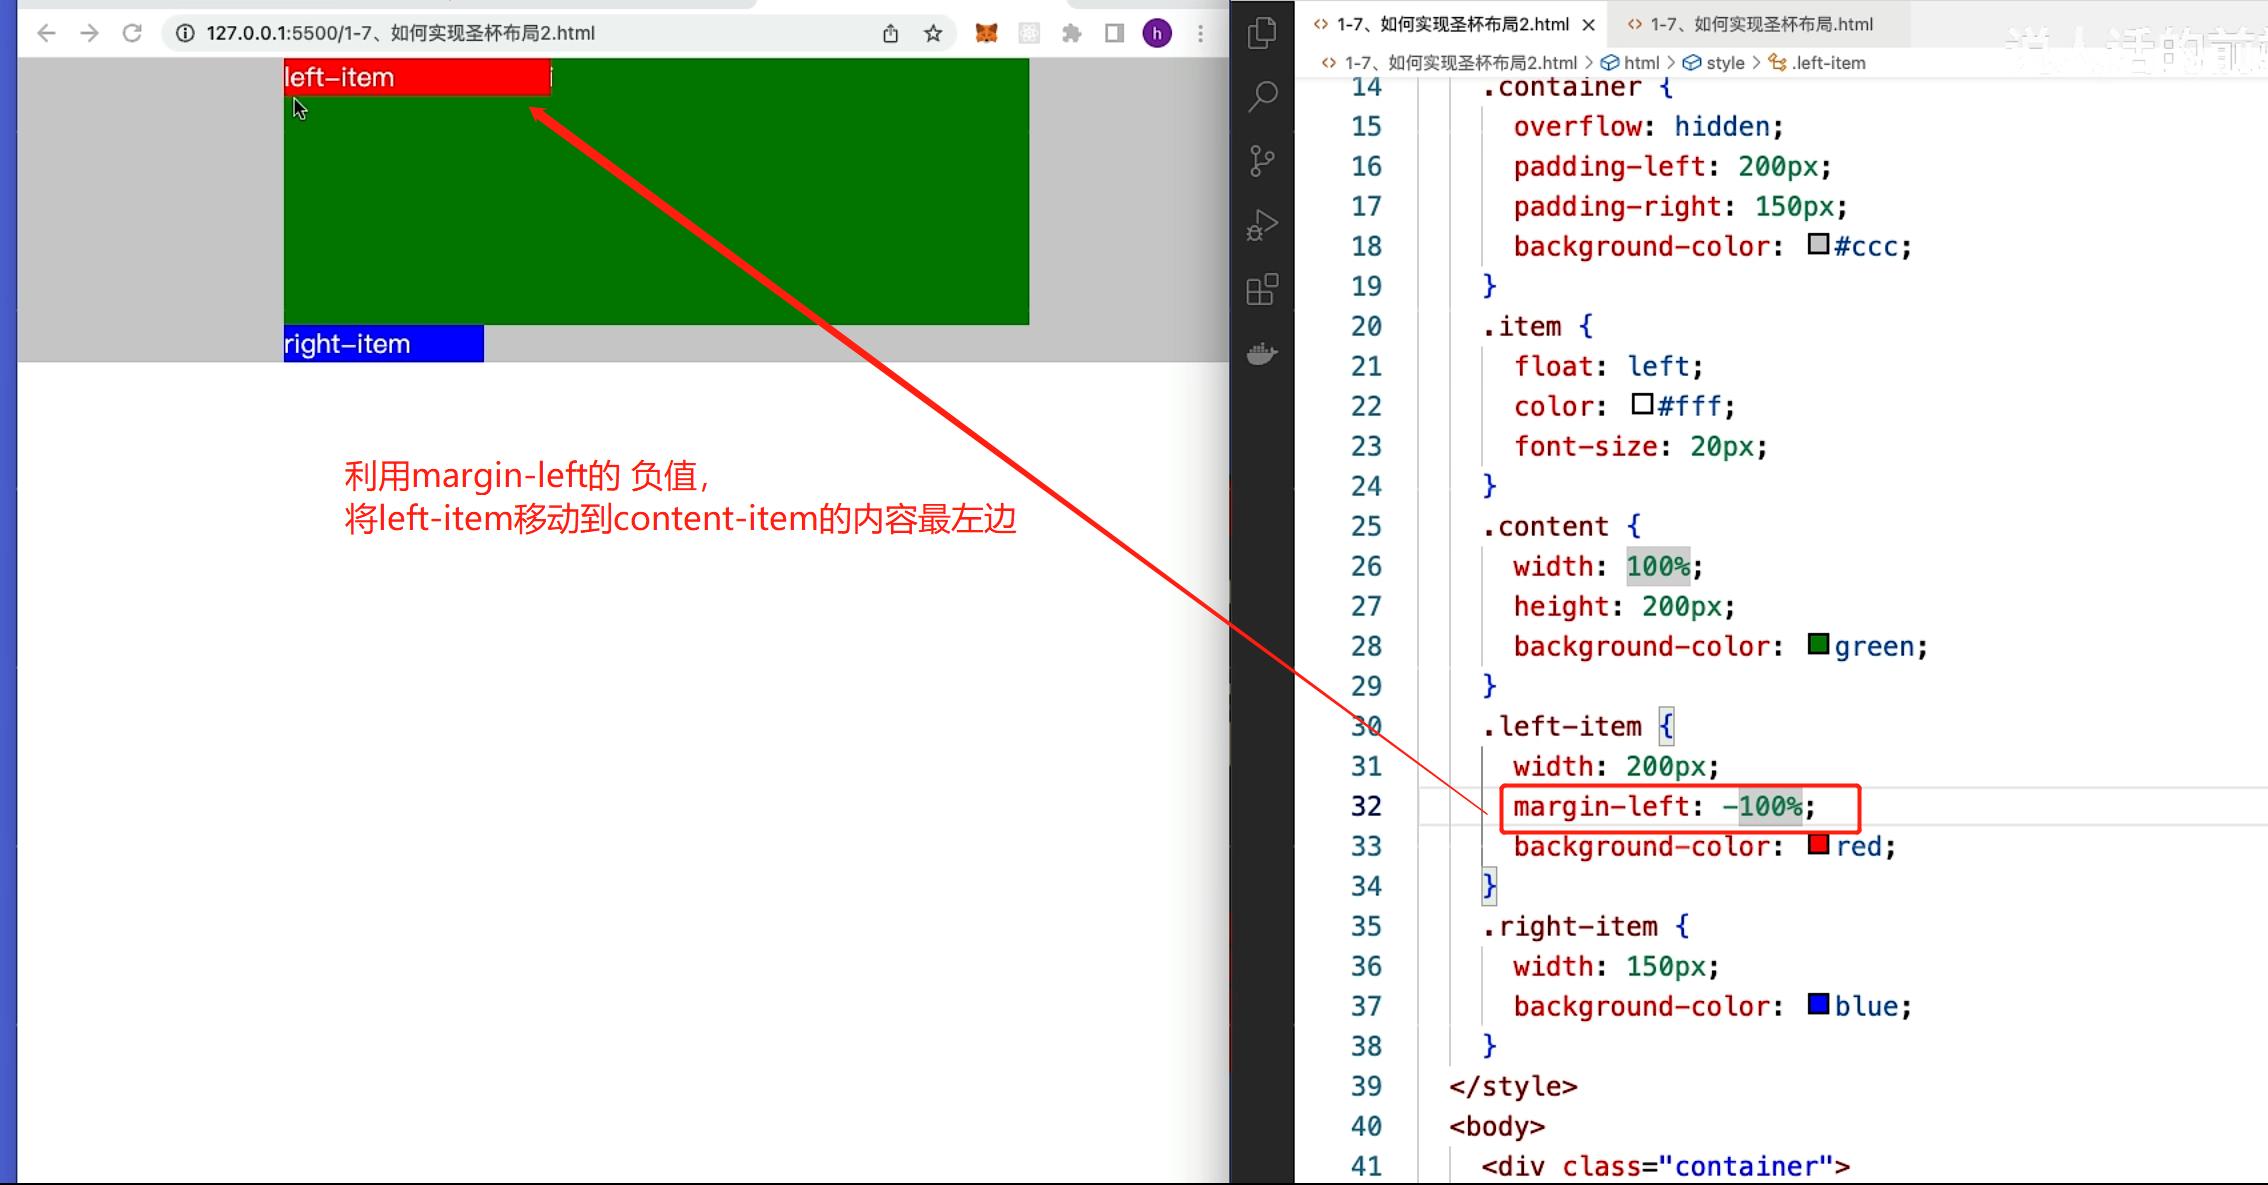Open #ccc color swatch on line 18

(x=1819, y=244)
